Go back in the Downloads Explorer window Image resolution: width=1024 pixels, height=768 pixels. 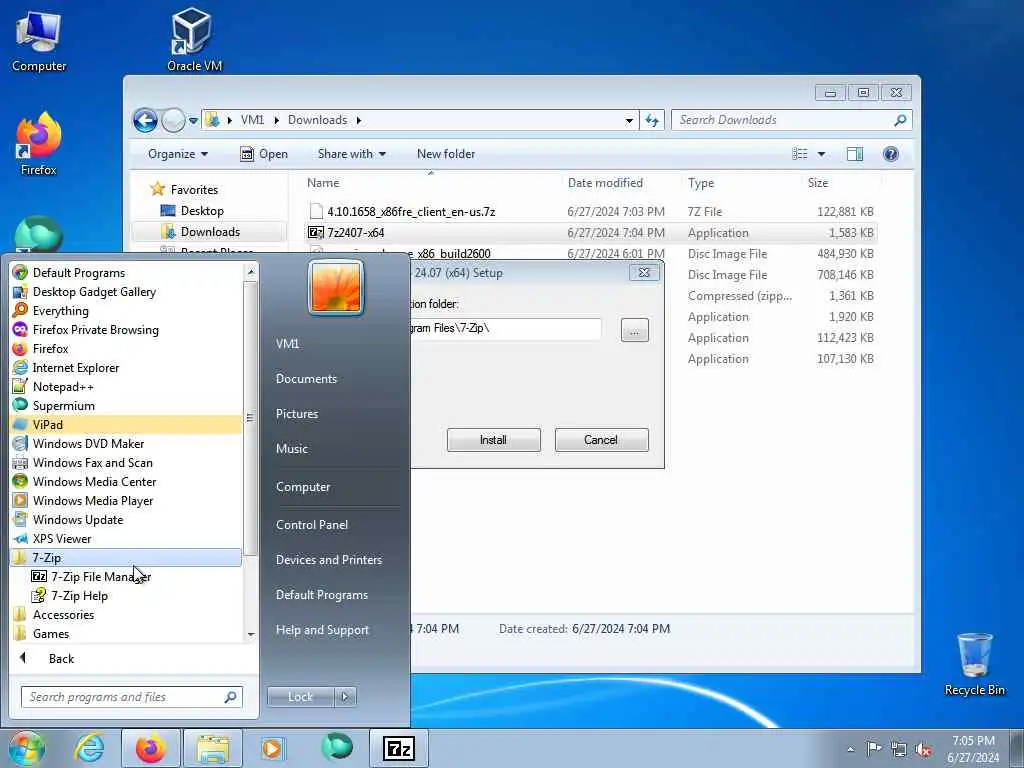(x=145, y=120)
